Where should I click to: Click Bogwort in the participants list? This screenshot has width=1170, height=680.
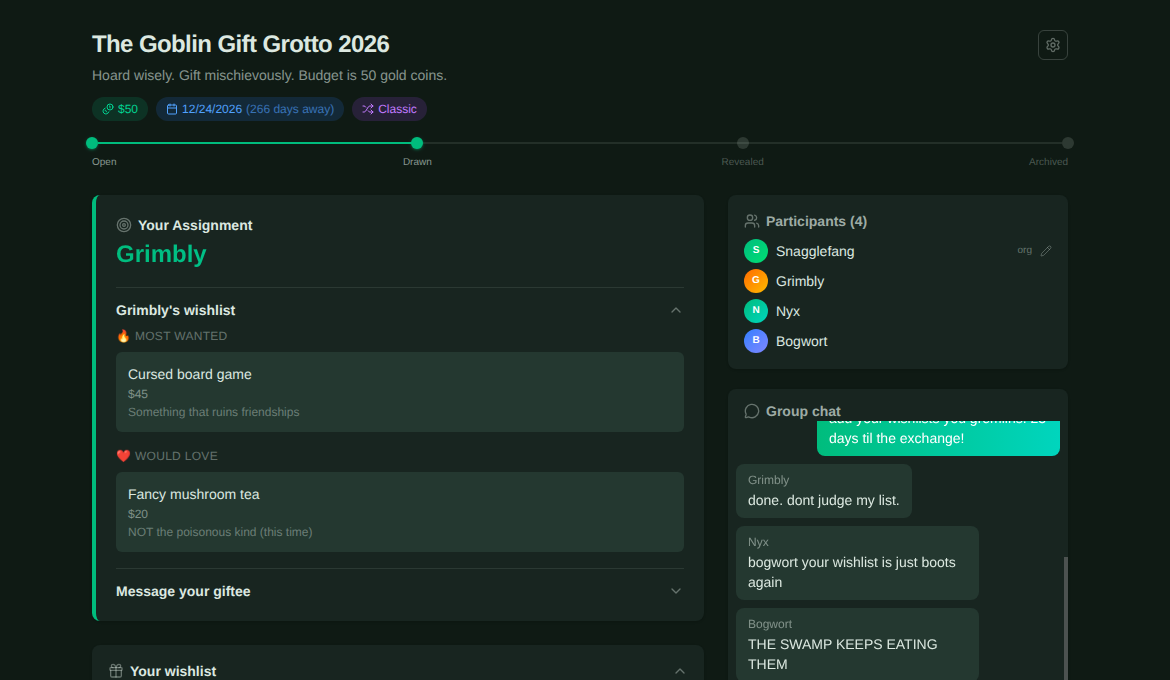coord(801,341)
